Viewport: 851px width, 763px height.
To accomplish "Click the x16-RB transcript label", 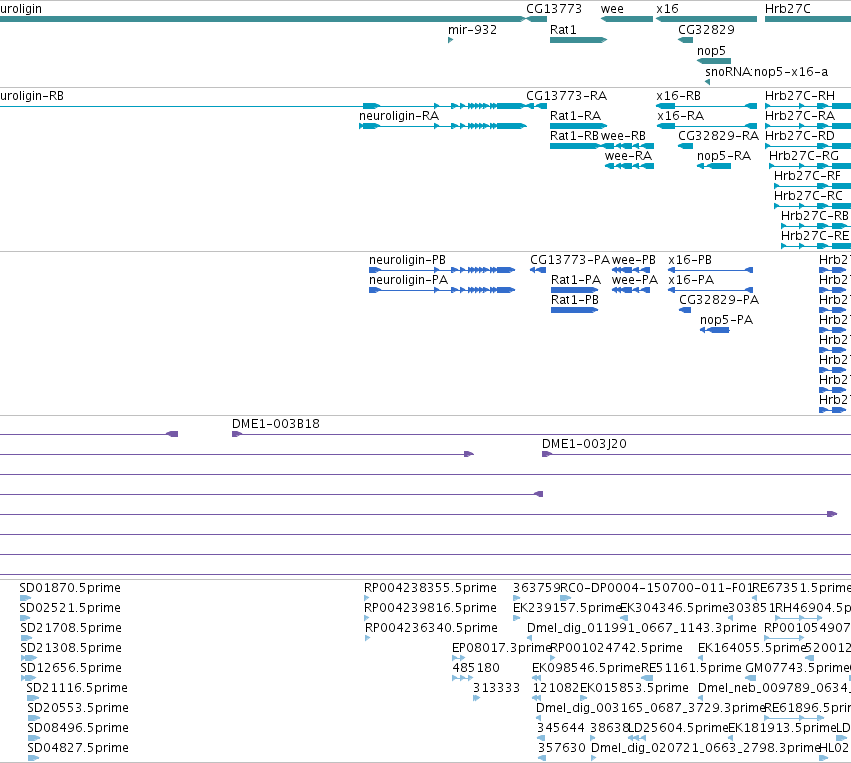I will [678, 96].
